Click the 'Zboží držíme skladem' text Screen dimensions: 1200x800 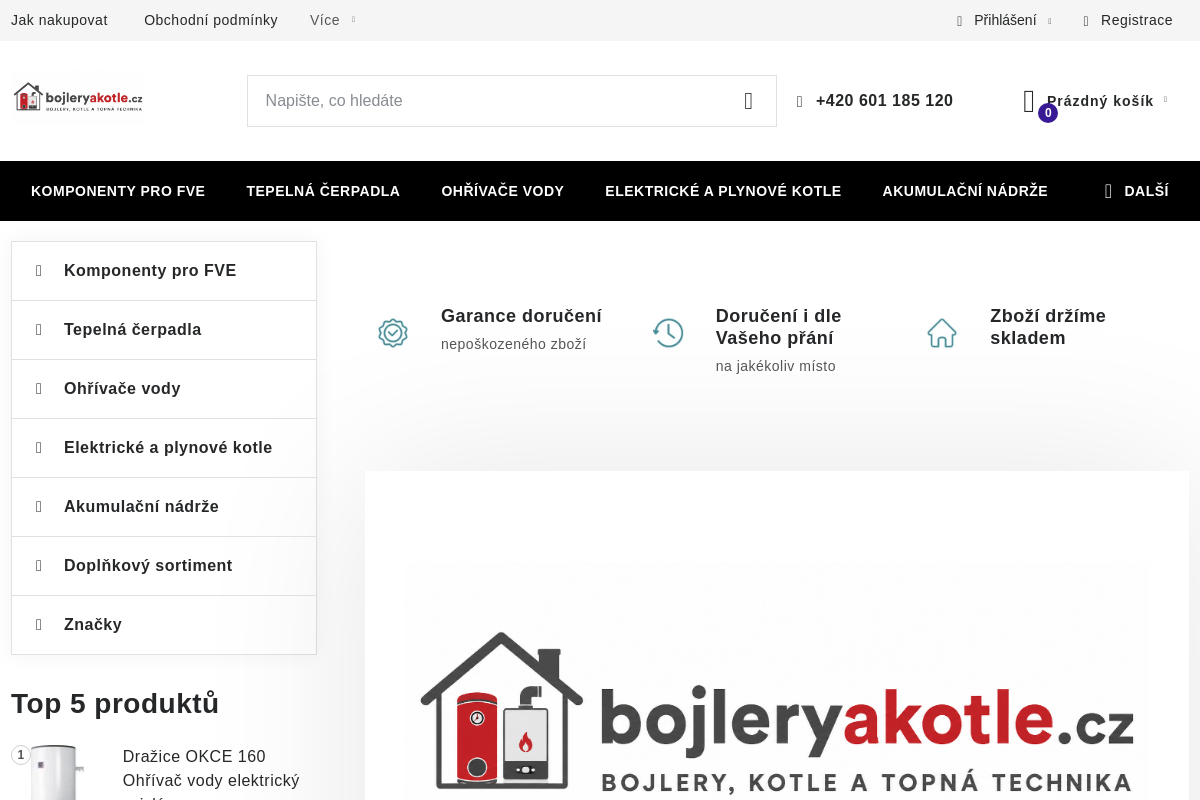pos(1048,327)
